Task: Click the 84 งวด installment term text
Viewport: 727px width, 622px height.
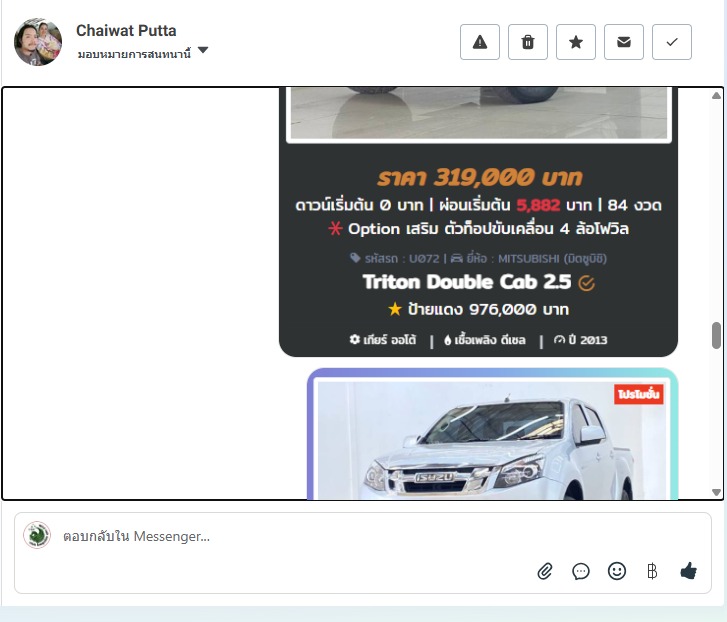Action: pos(635,205)
